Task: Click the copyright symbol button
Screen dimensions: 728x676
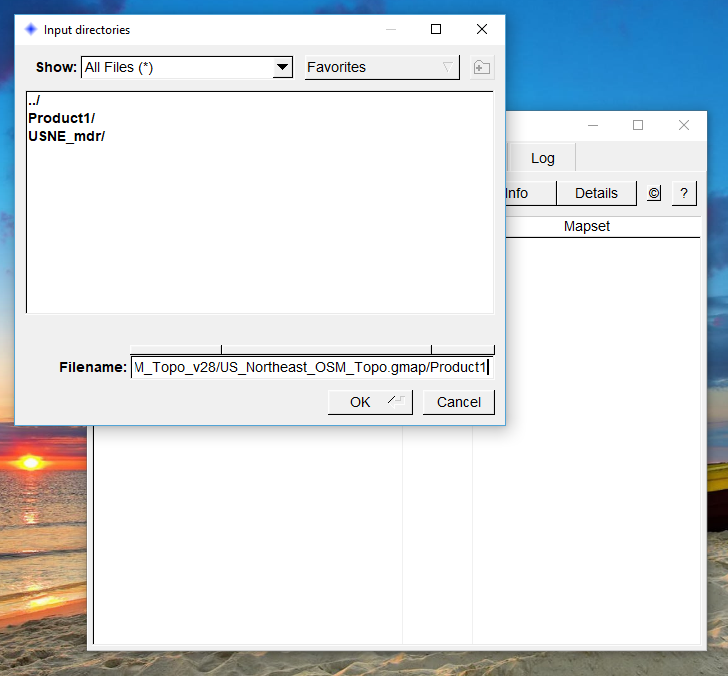Action: pyautogui.click(x=654, y=193)
